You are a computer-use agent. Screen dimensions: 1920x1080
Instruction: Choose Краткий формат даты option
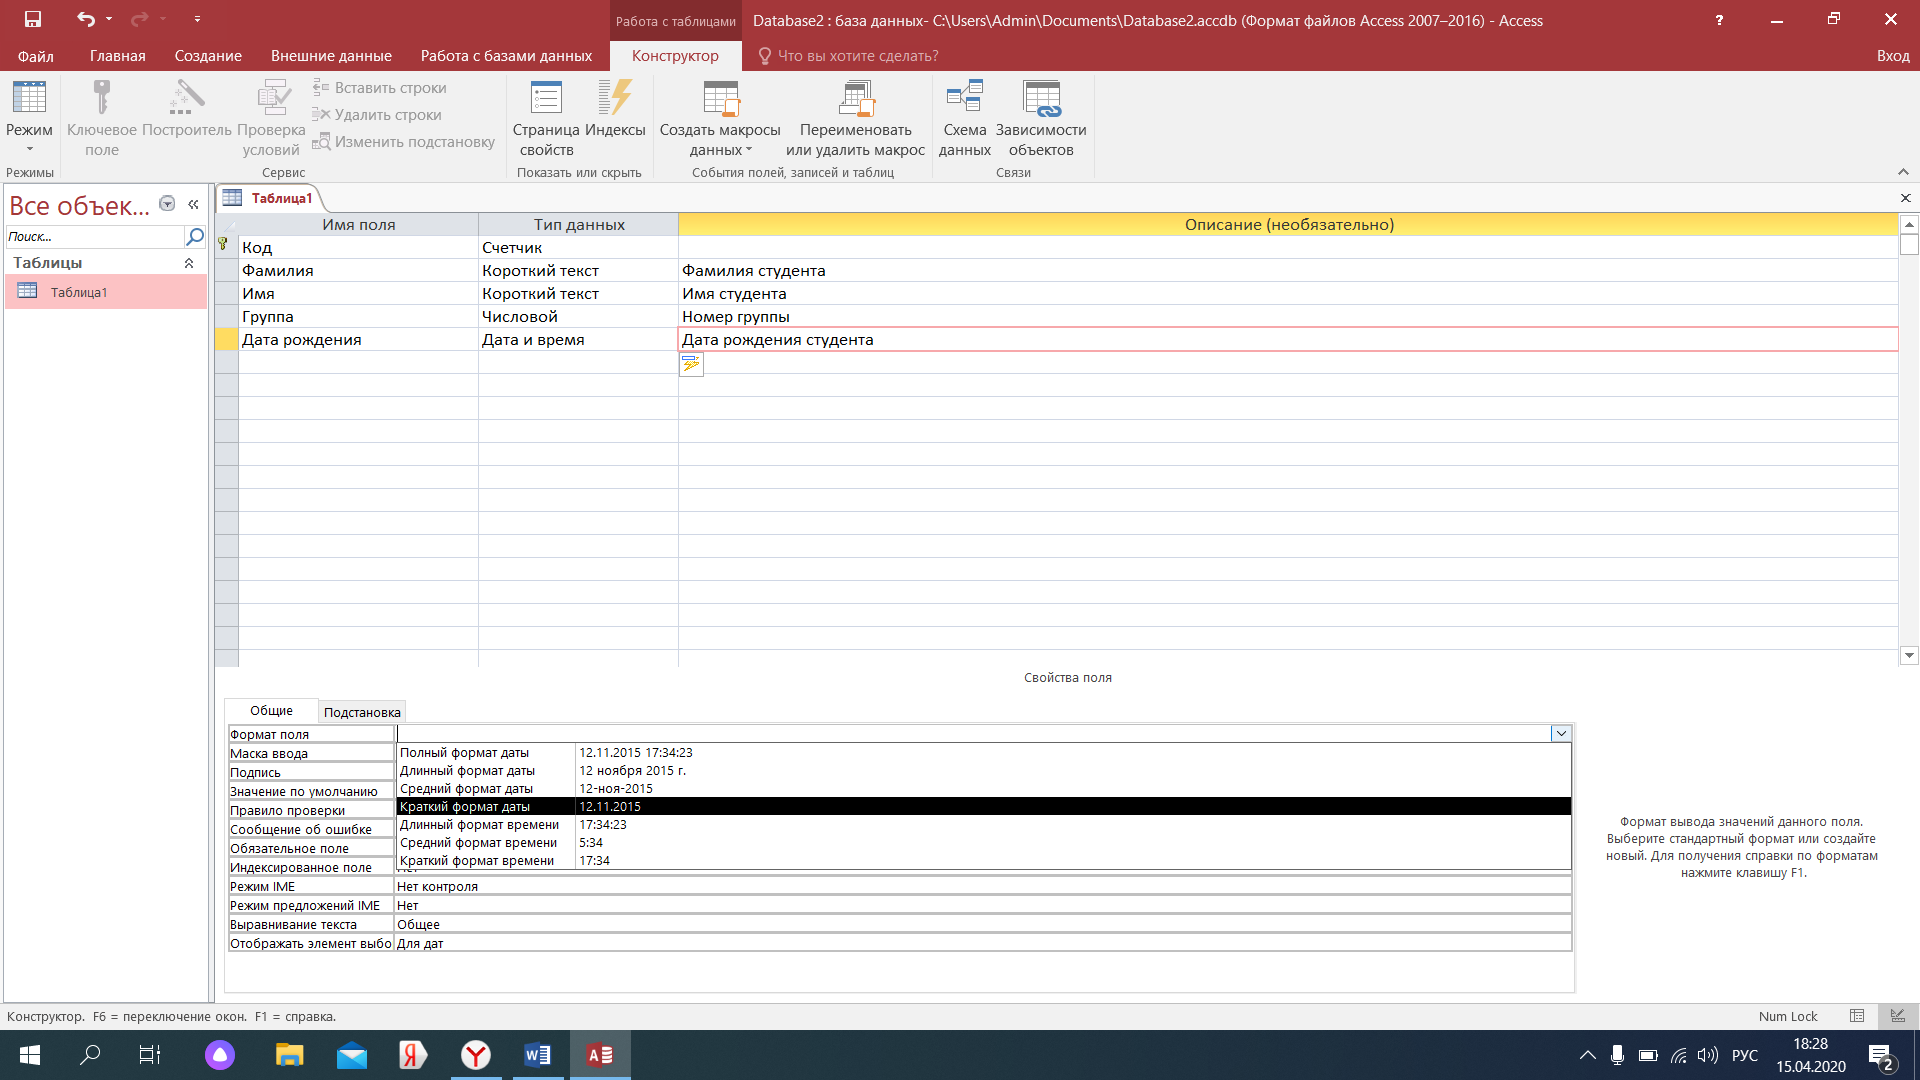point(984,807)
